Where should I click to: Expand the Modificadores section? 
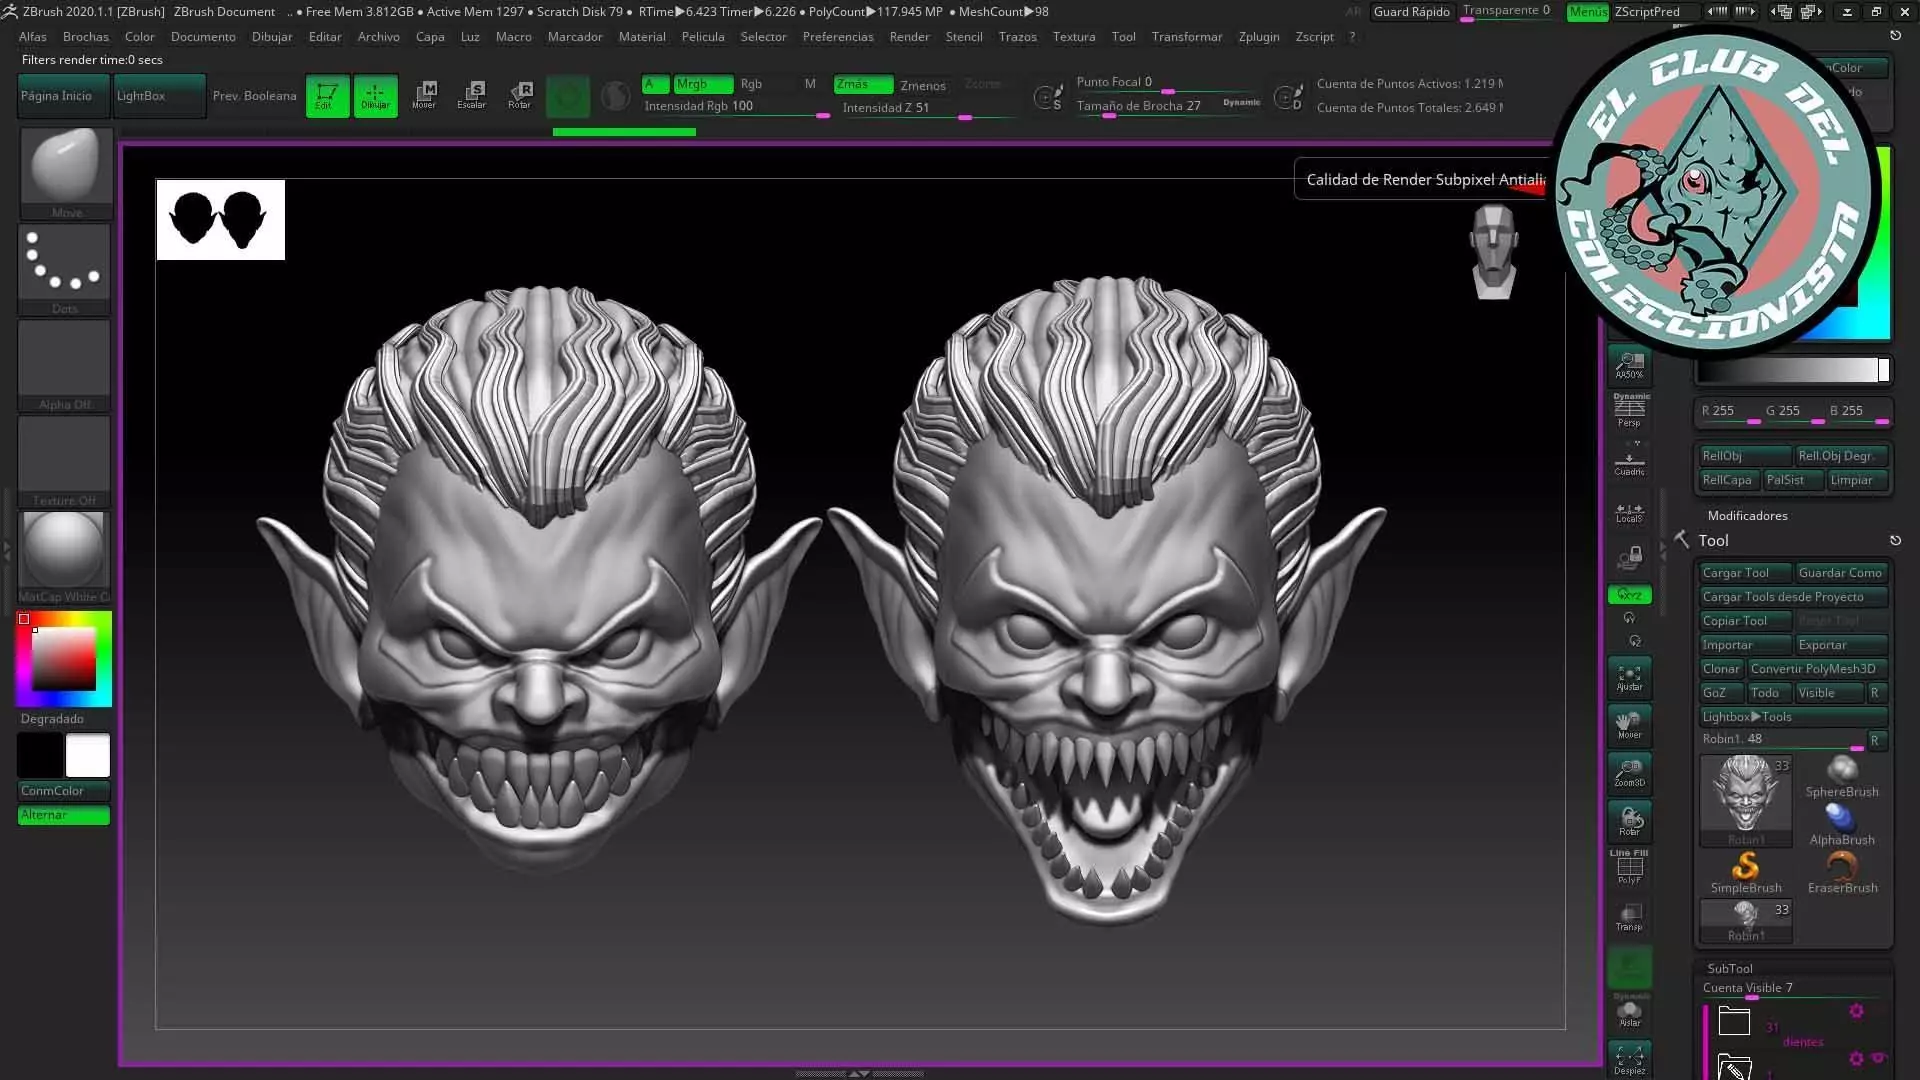pos(1747,516)
